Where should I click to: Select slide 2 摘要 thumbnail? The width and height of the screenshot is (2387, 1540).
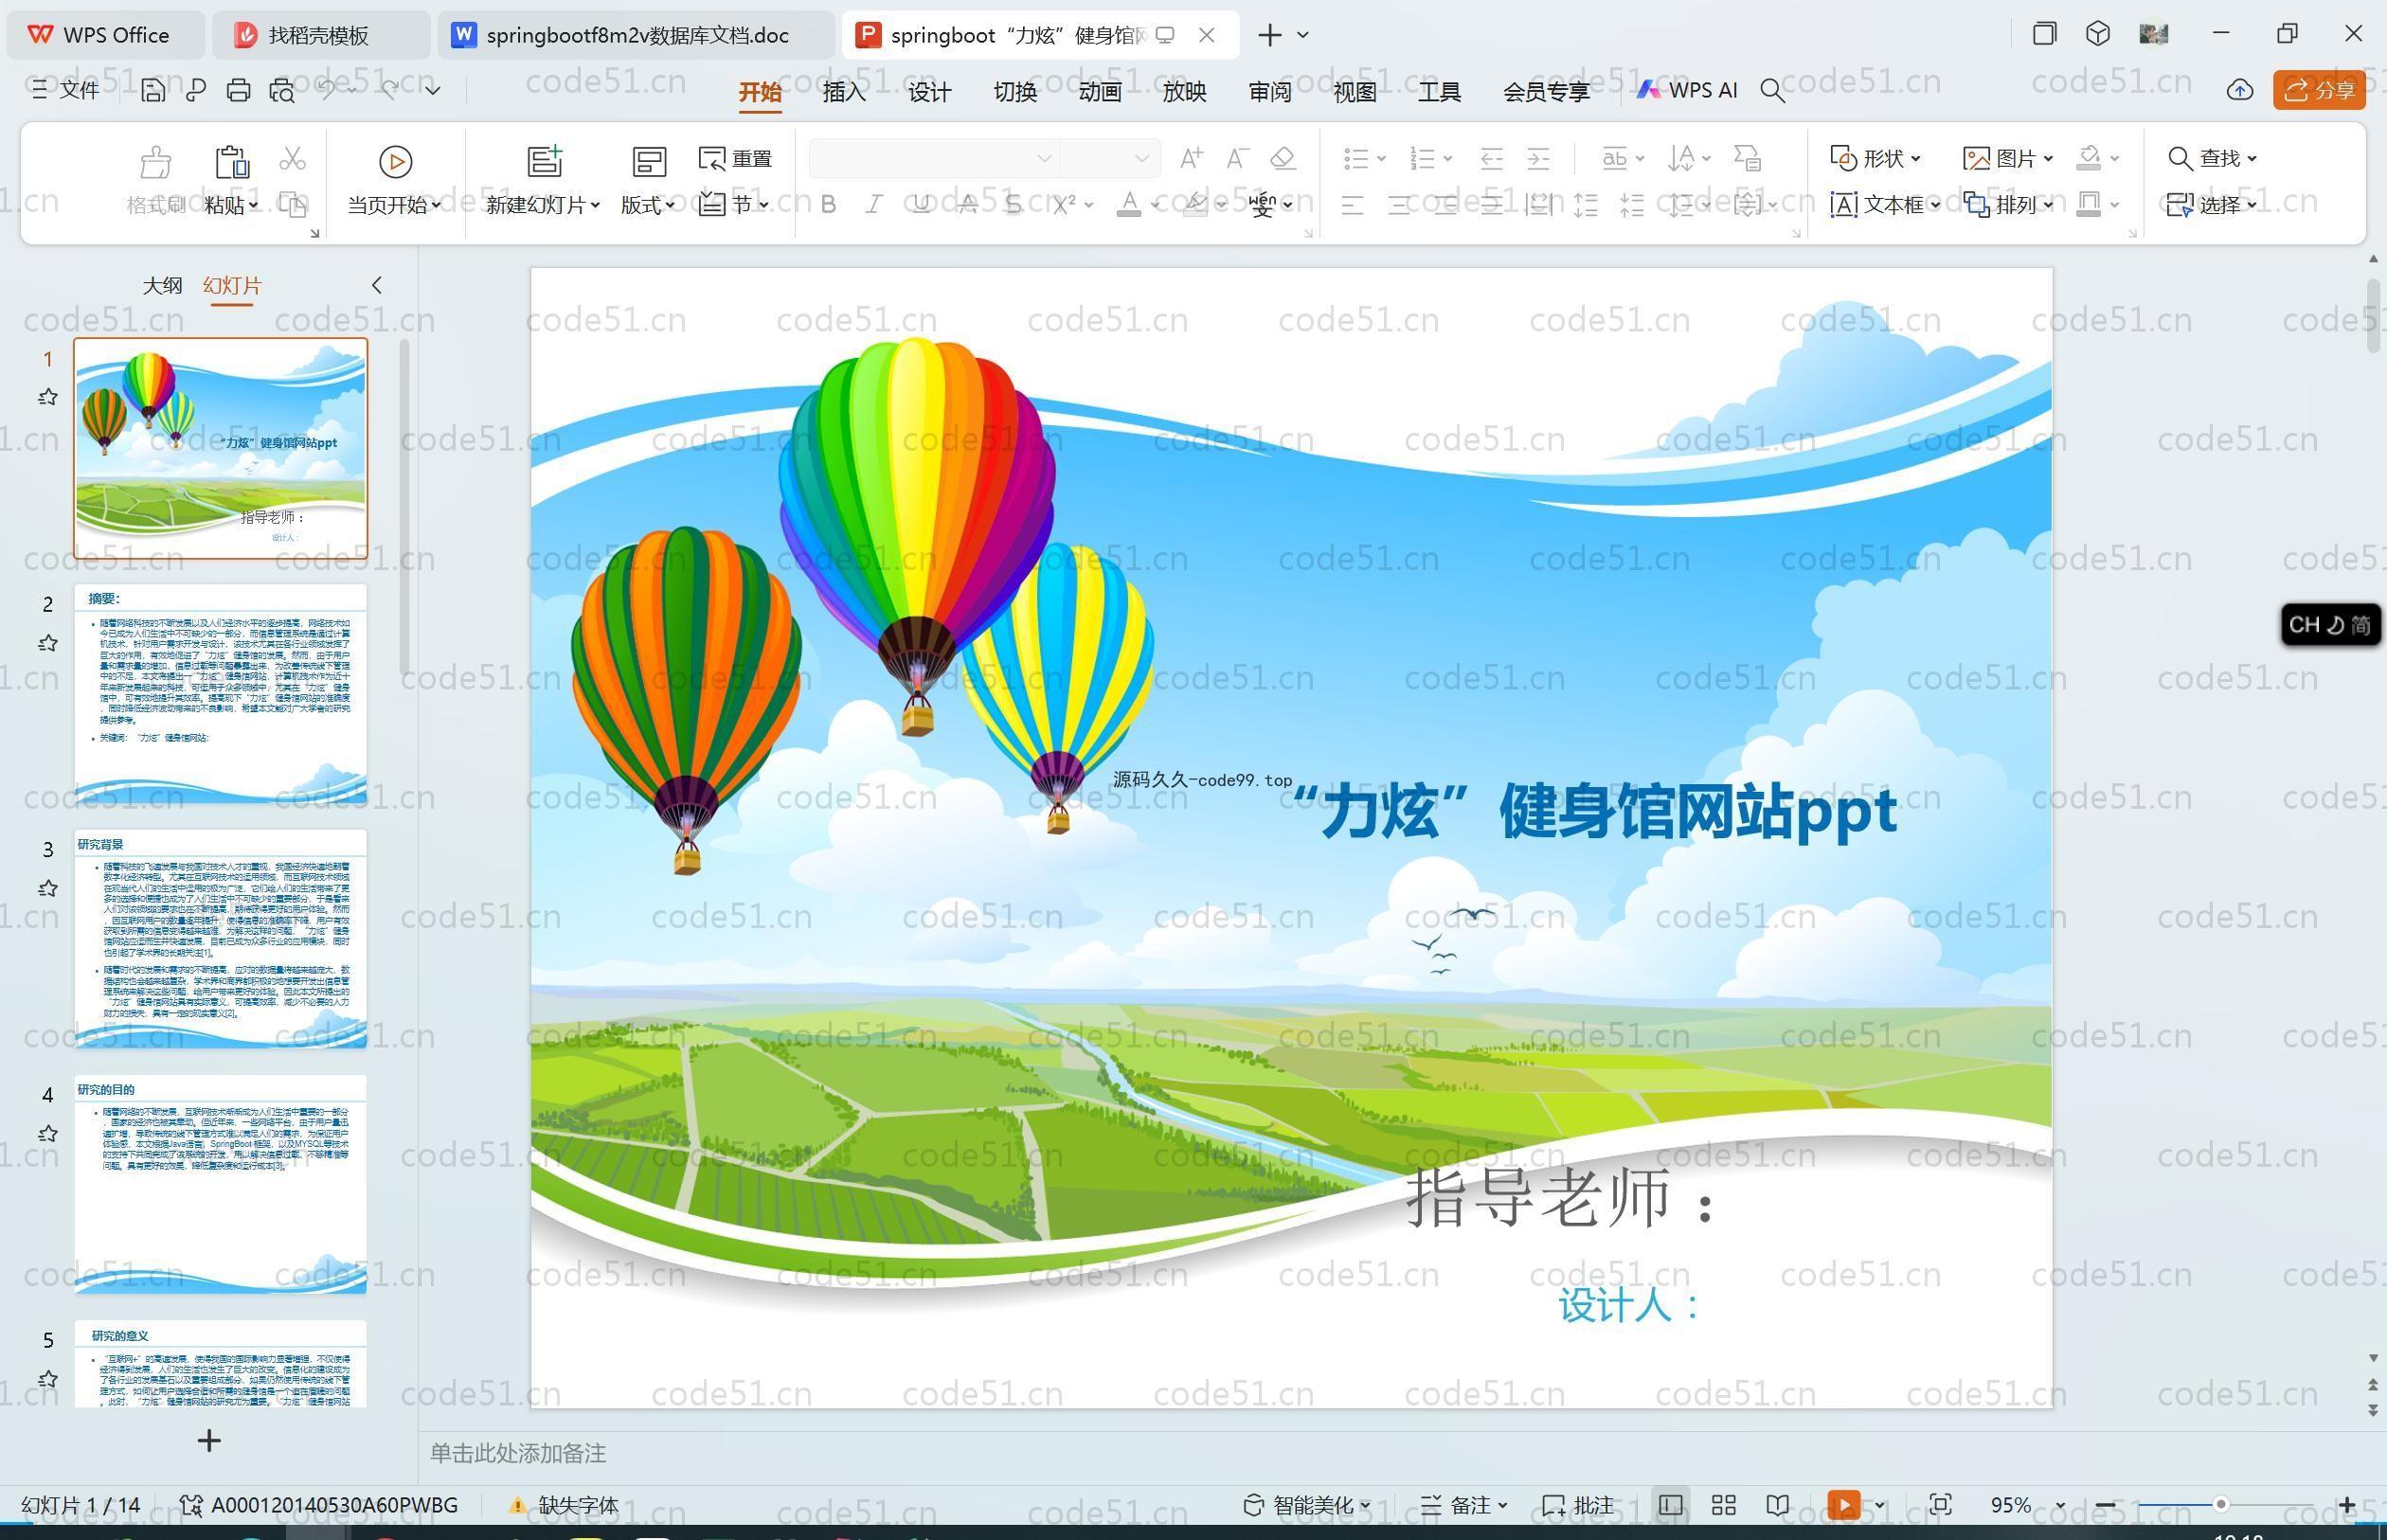tap(221, 693)
